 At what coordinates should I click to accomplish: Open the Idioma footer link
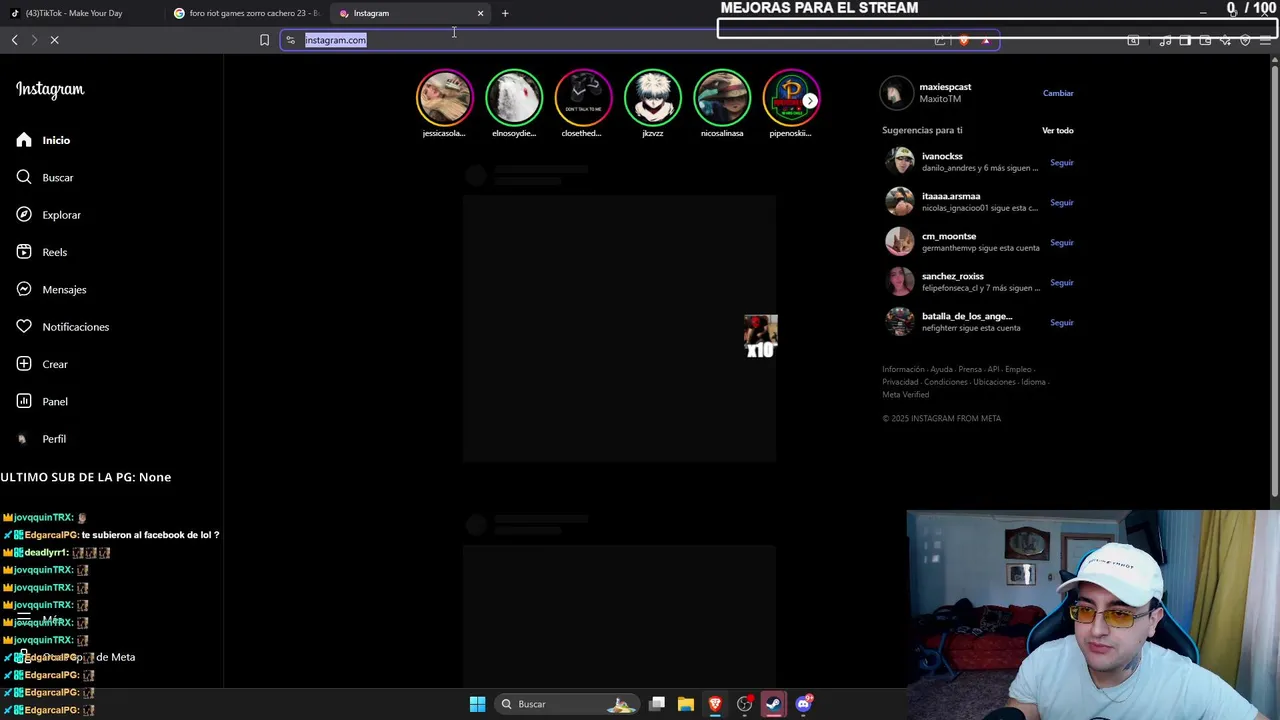pyautogui.click(x=1033, y=382)
